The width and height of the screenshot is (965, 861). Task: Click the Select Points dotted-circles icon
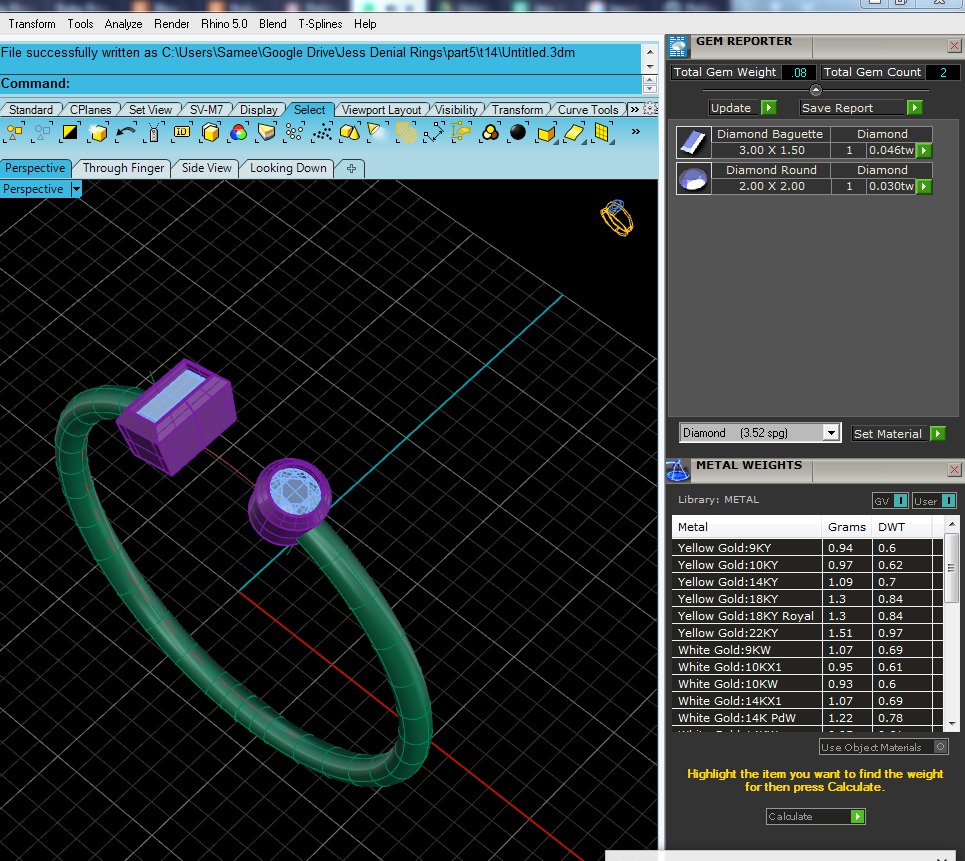coord(294,132)
